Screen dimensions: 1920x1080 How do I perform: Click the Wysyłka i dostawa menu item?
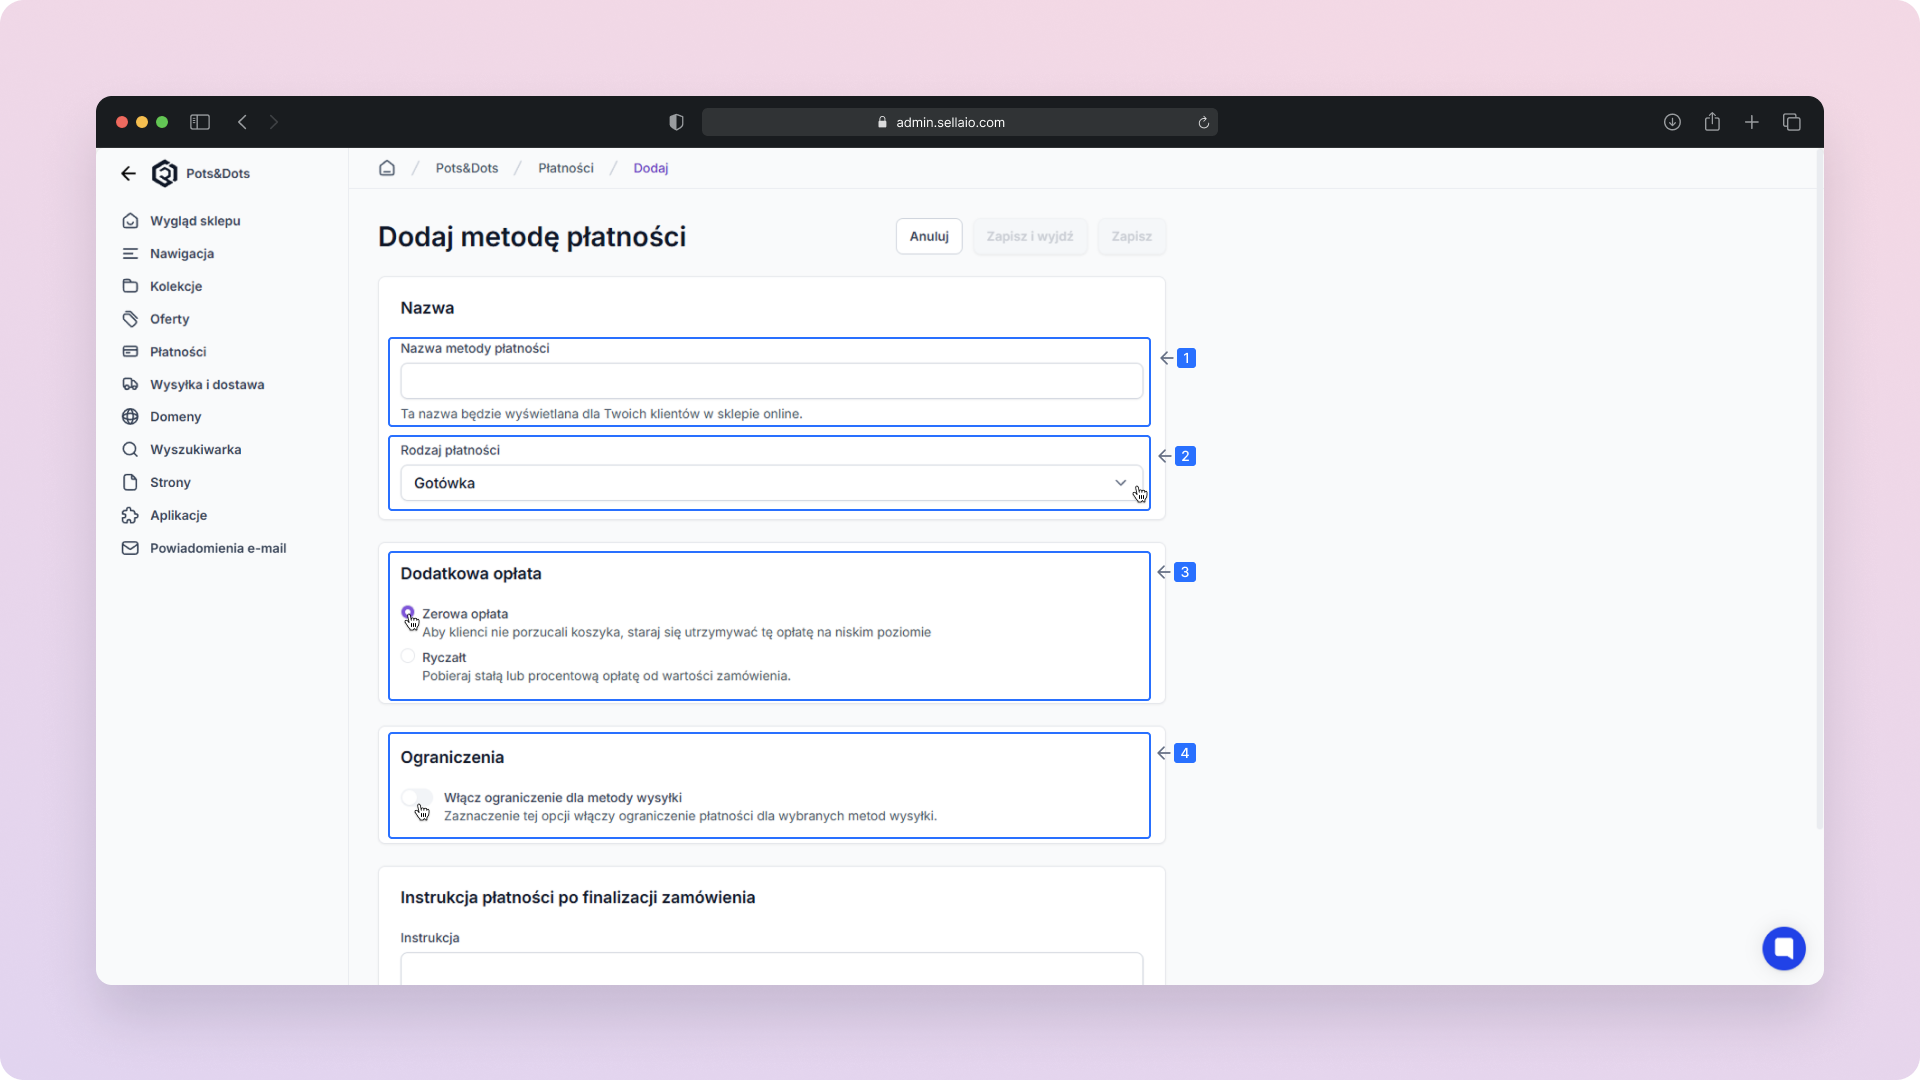207,384
